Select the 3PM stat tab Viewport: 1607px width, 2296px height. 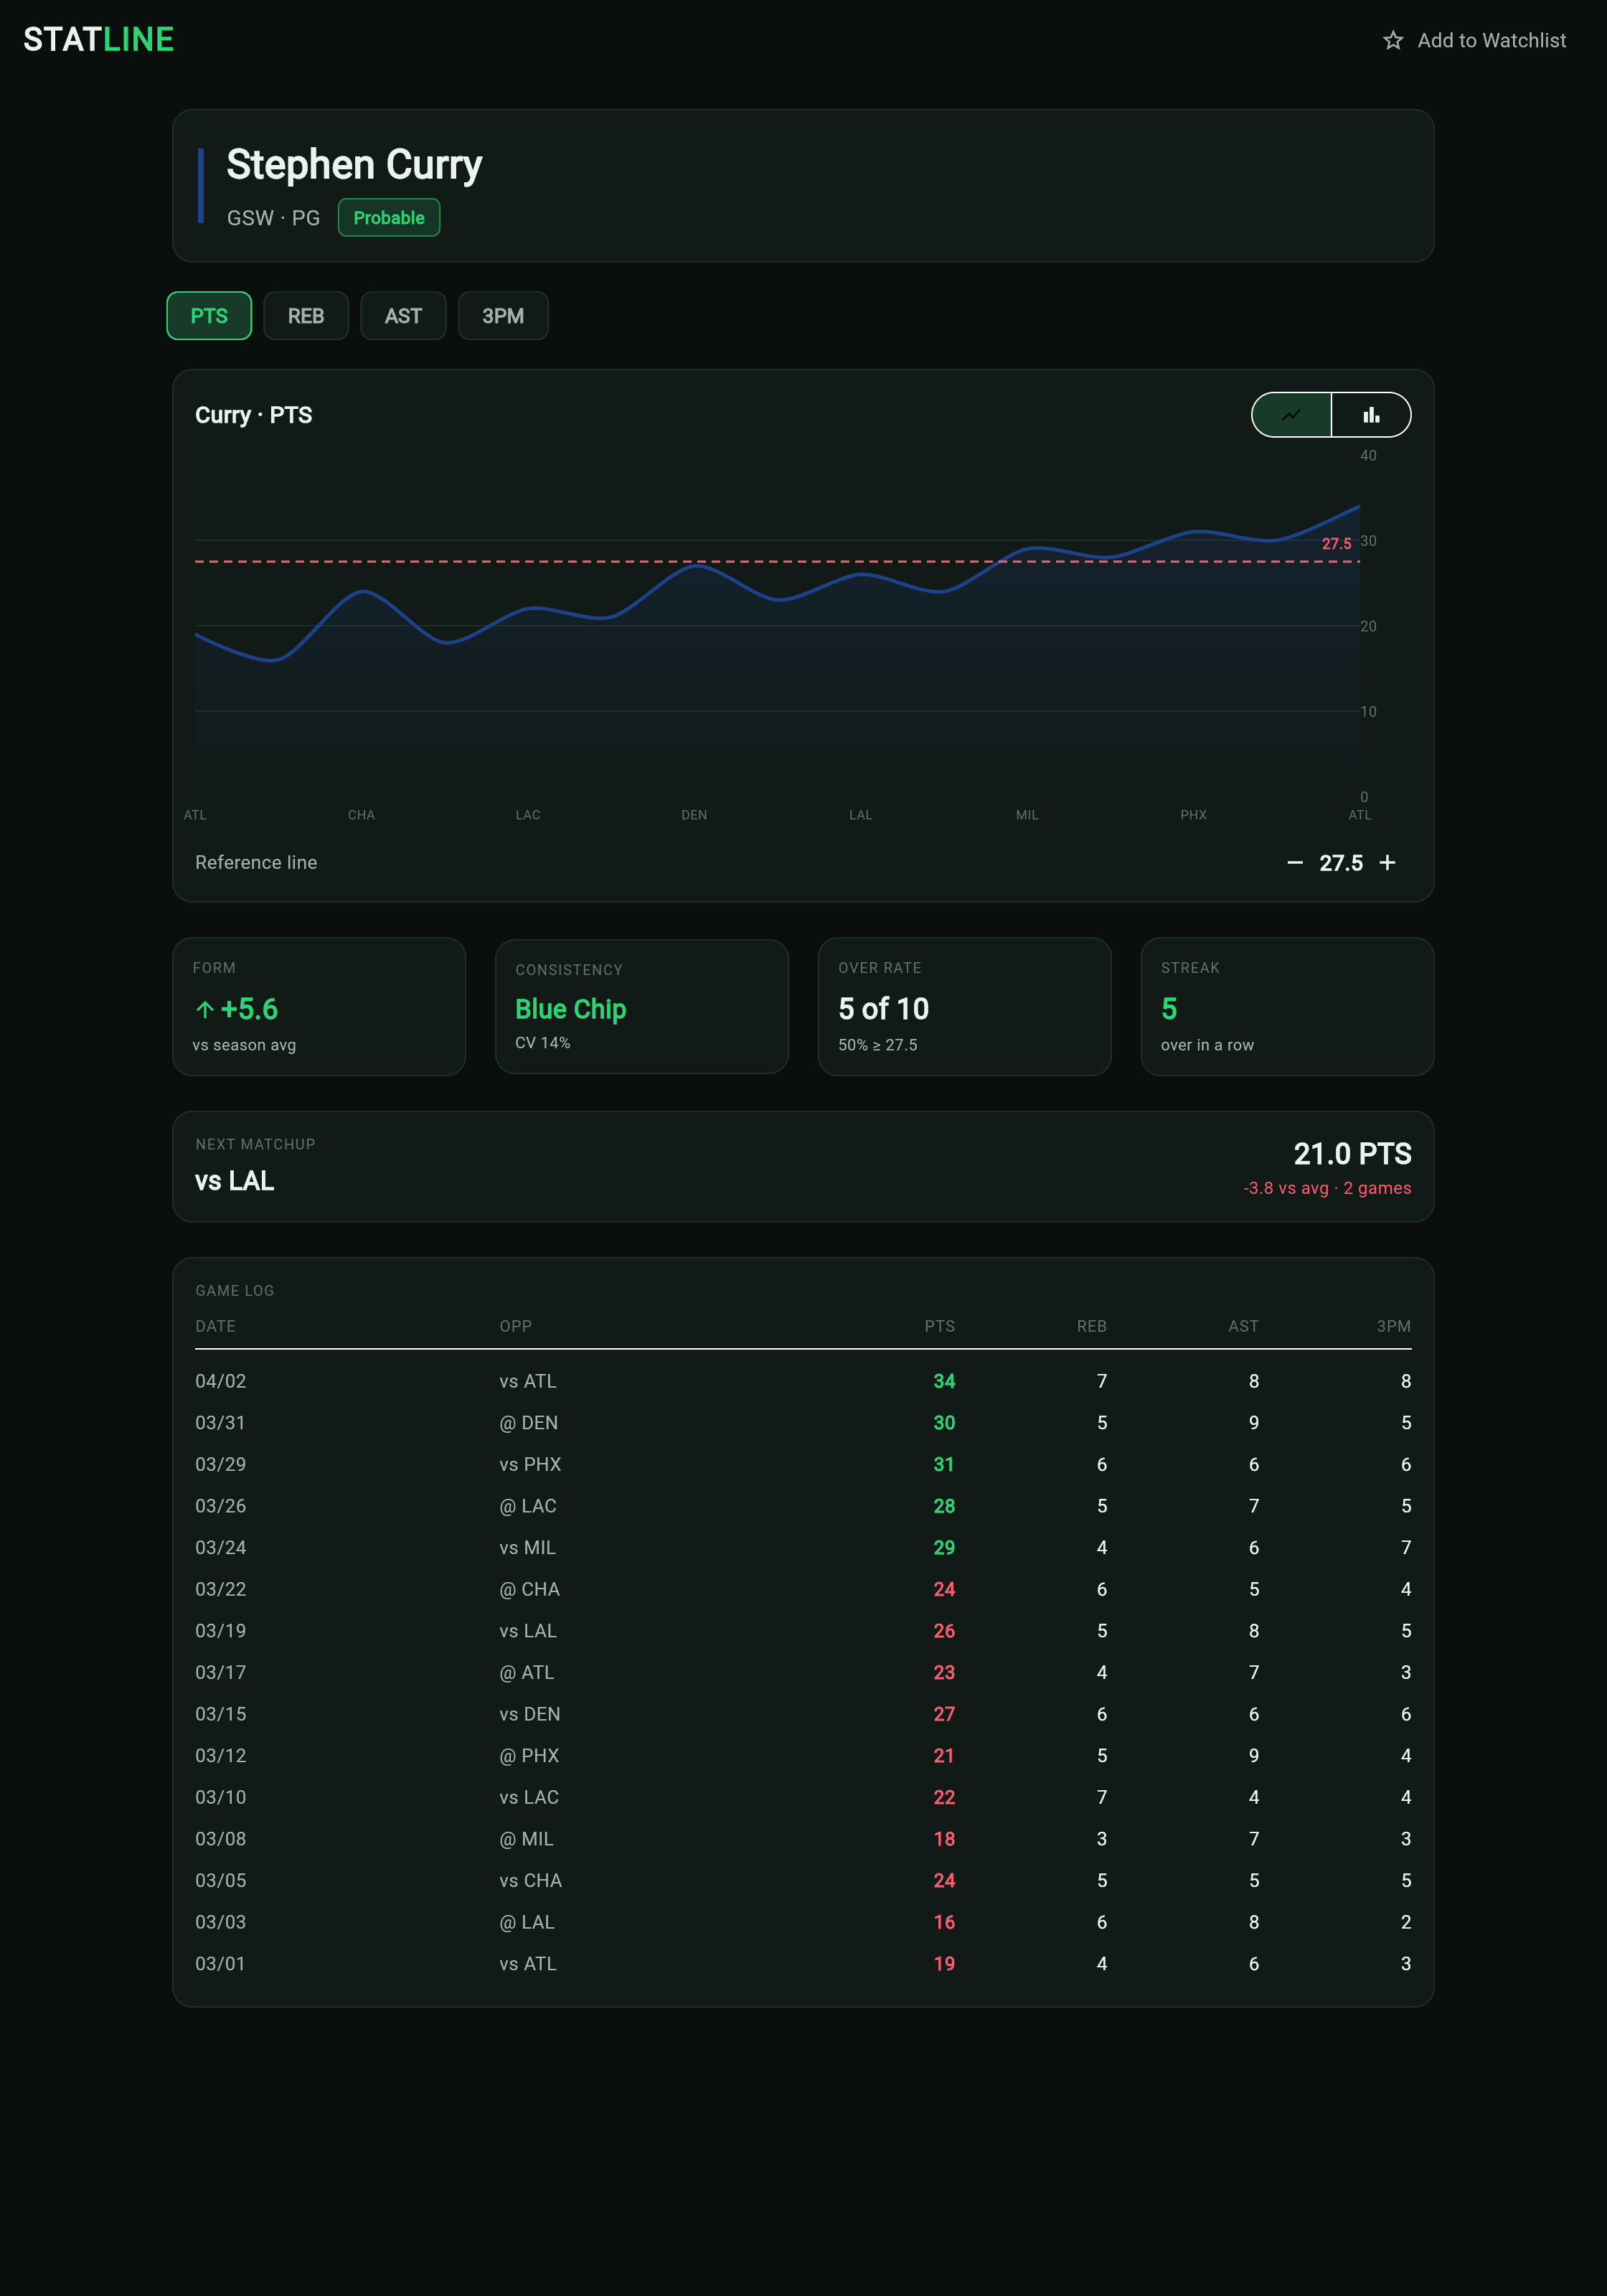coord(503,316)
